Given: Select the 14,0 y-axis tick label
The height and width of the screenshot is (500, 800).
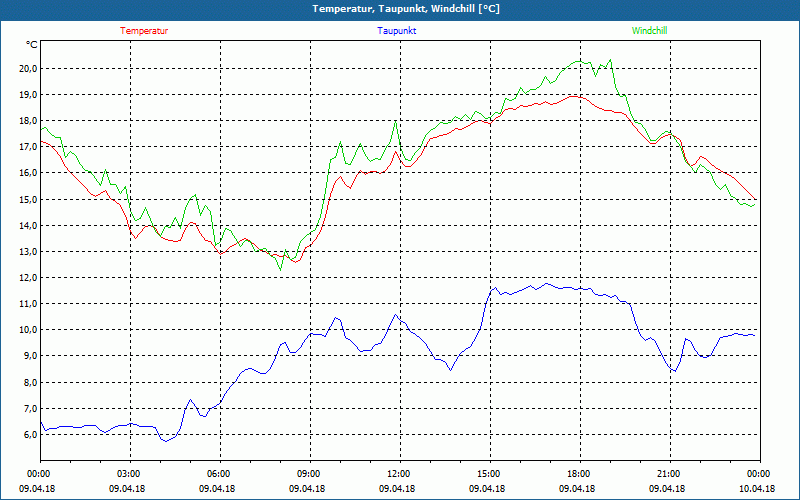Looking at the screenshot, I should 26,226.
